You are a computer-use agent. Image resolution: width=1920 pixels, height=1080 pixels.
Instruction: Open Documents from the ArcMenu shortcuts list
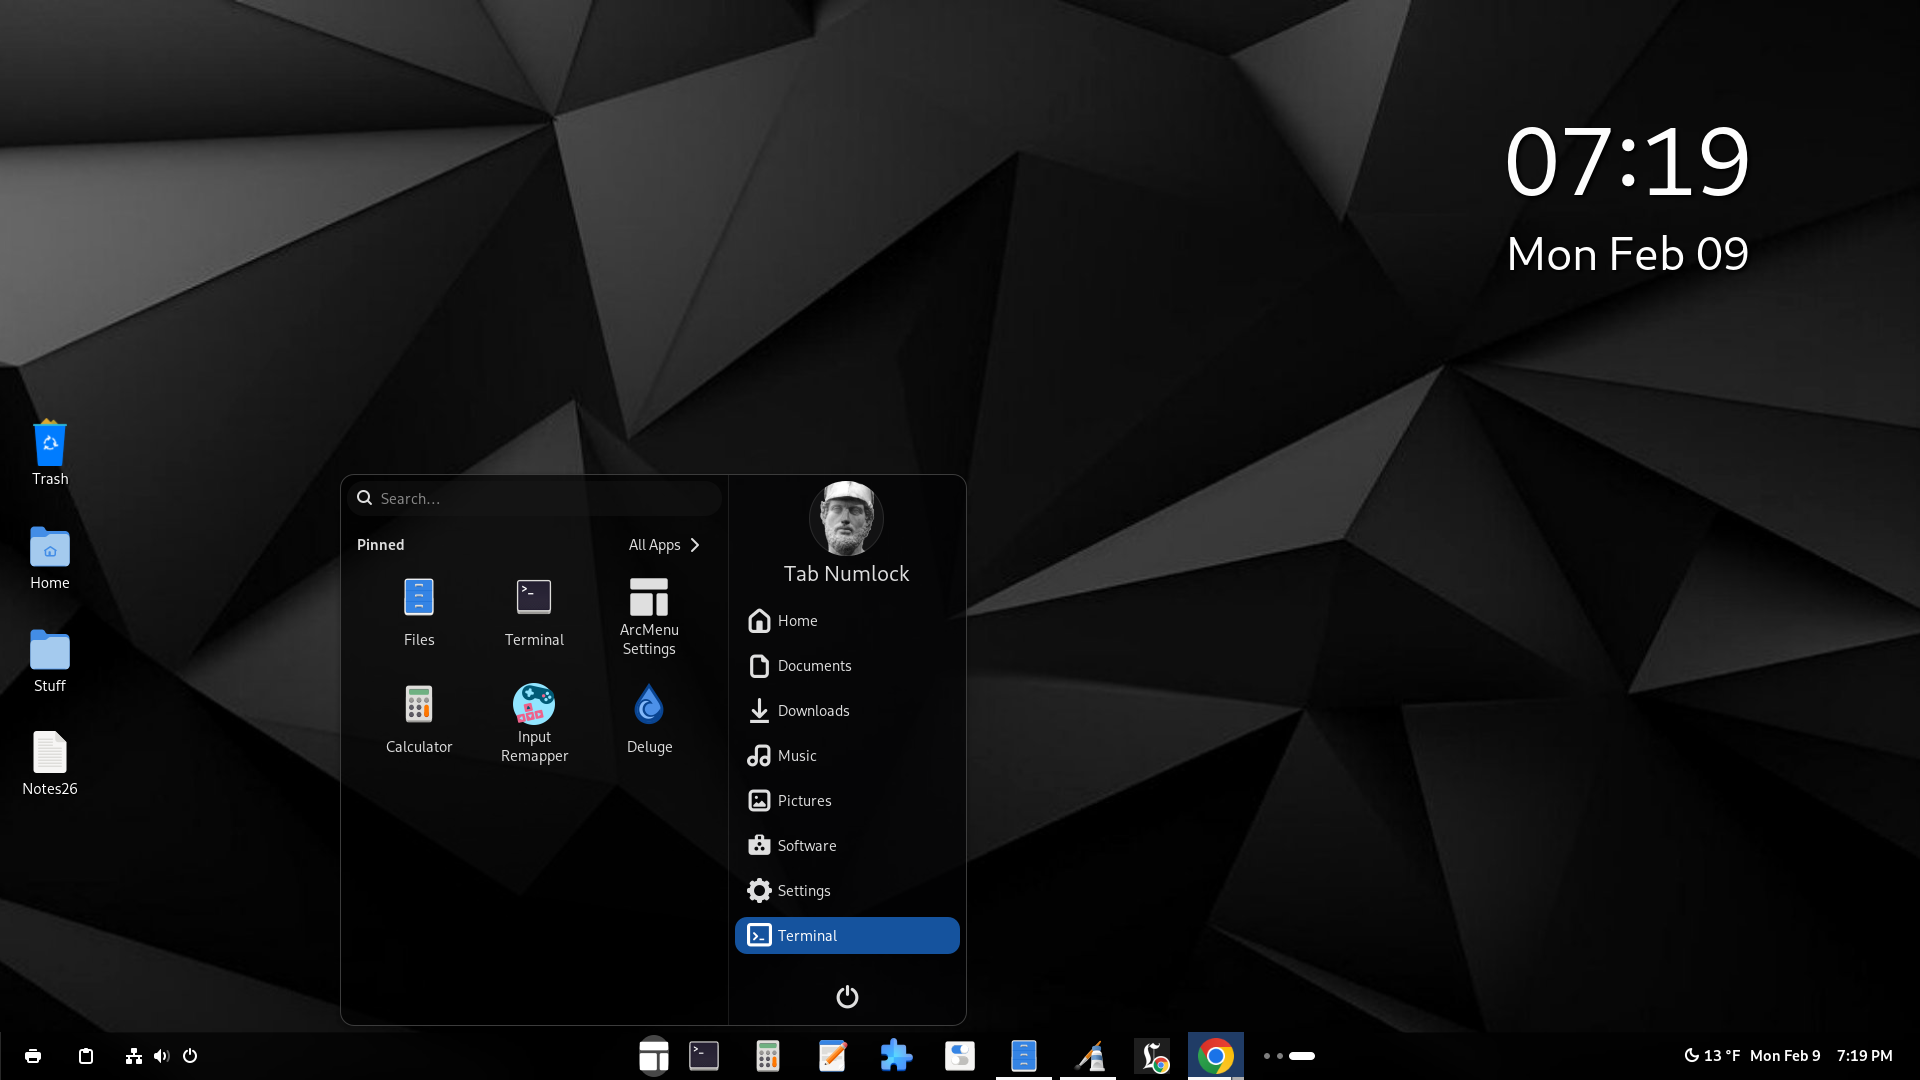[847, 666]
